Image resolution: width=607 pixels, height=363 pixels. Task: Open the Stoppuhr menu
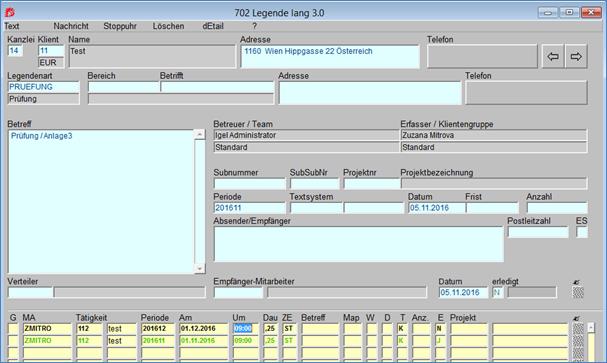click(x=120, y=26)
